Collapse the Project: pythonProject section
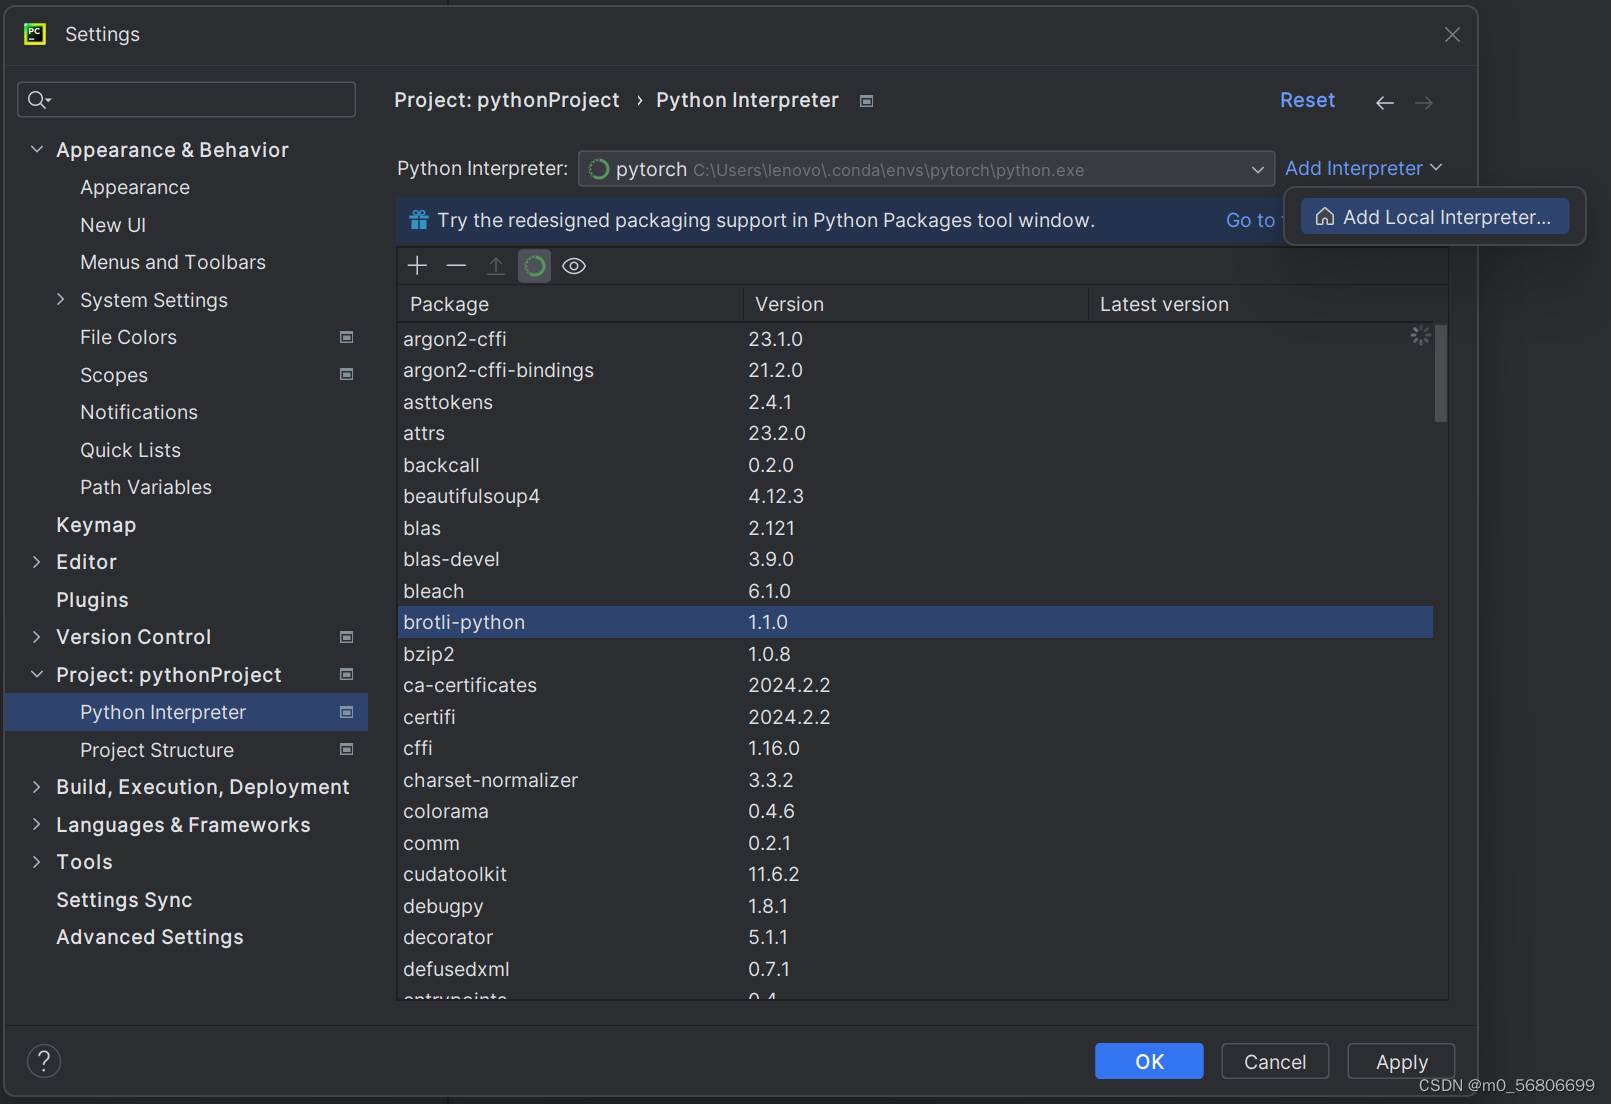Image resolution: width=1611 pixels, height=1104 pixels. point(37,675)
